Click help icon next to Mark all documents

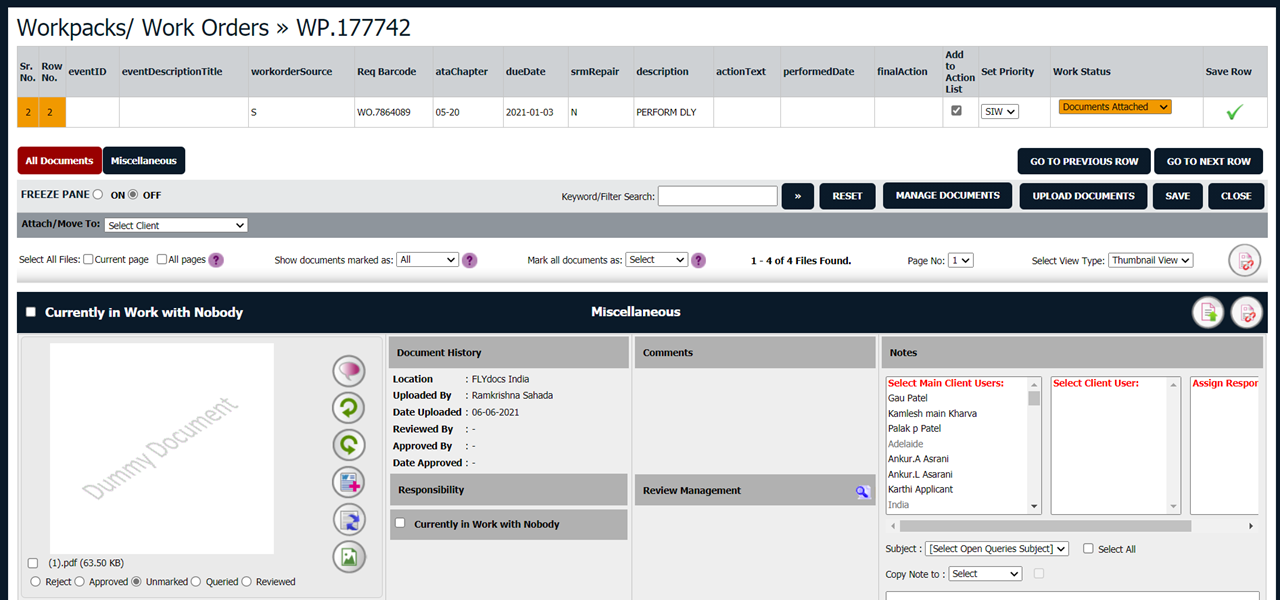click(x=699, y=260)
